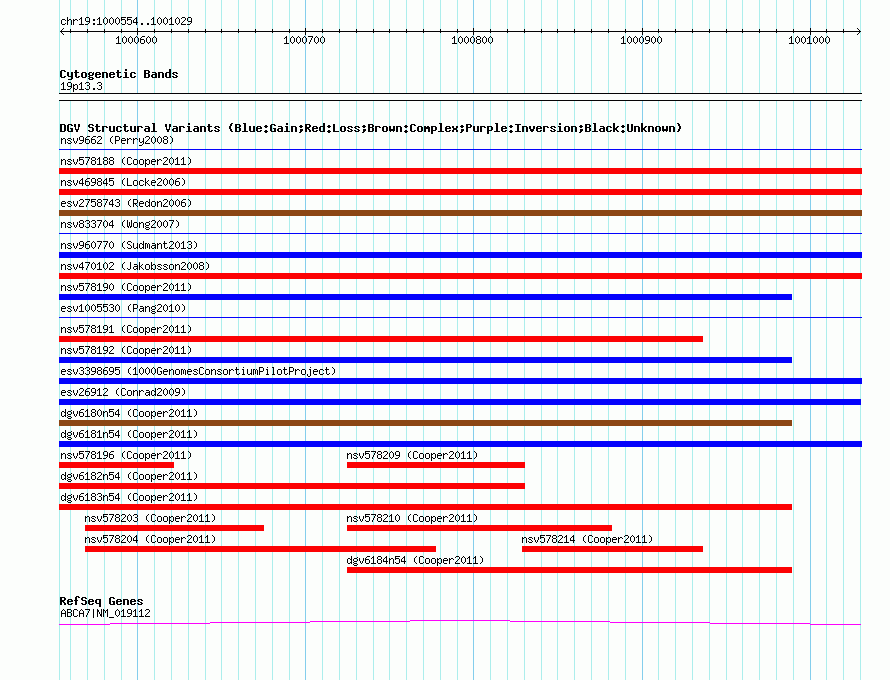The height and width of the screenshot is (680, 890).
Task: Click the 19p13.3 band label
Action: [81, 86]
